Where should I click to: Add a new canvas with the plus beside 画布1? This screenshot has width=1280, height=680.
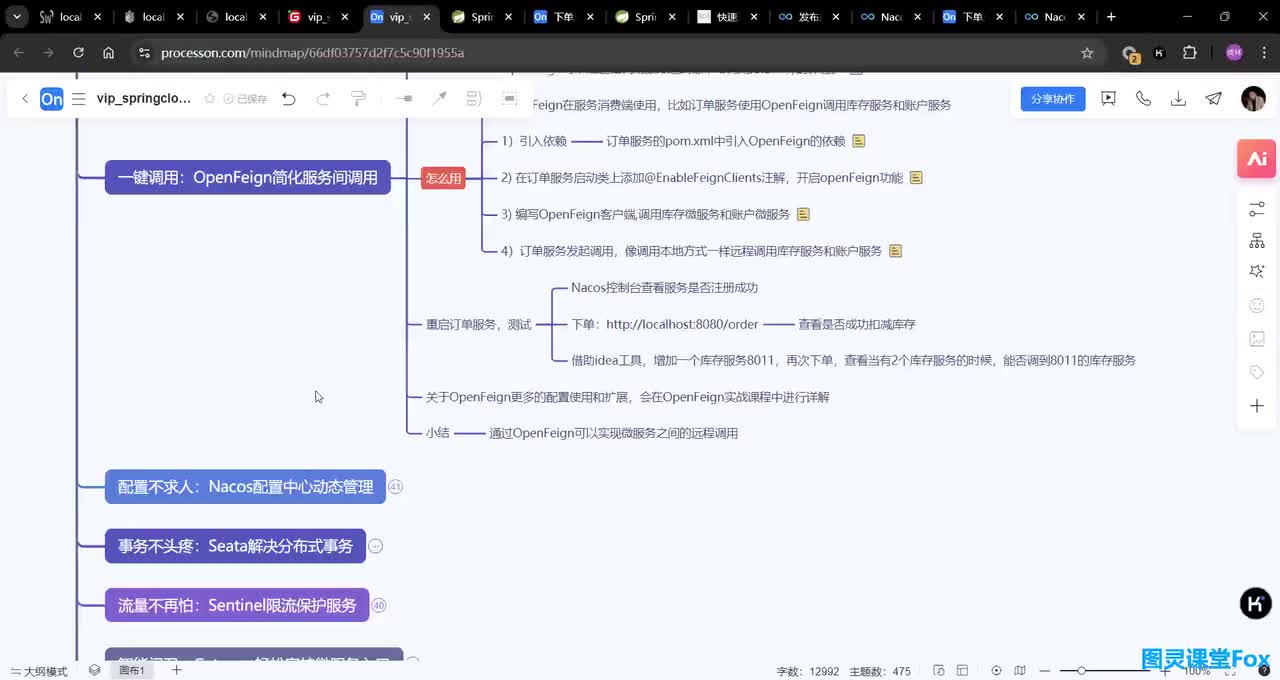click(x=177, y=670)
